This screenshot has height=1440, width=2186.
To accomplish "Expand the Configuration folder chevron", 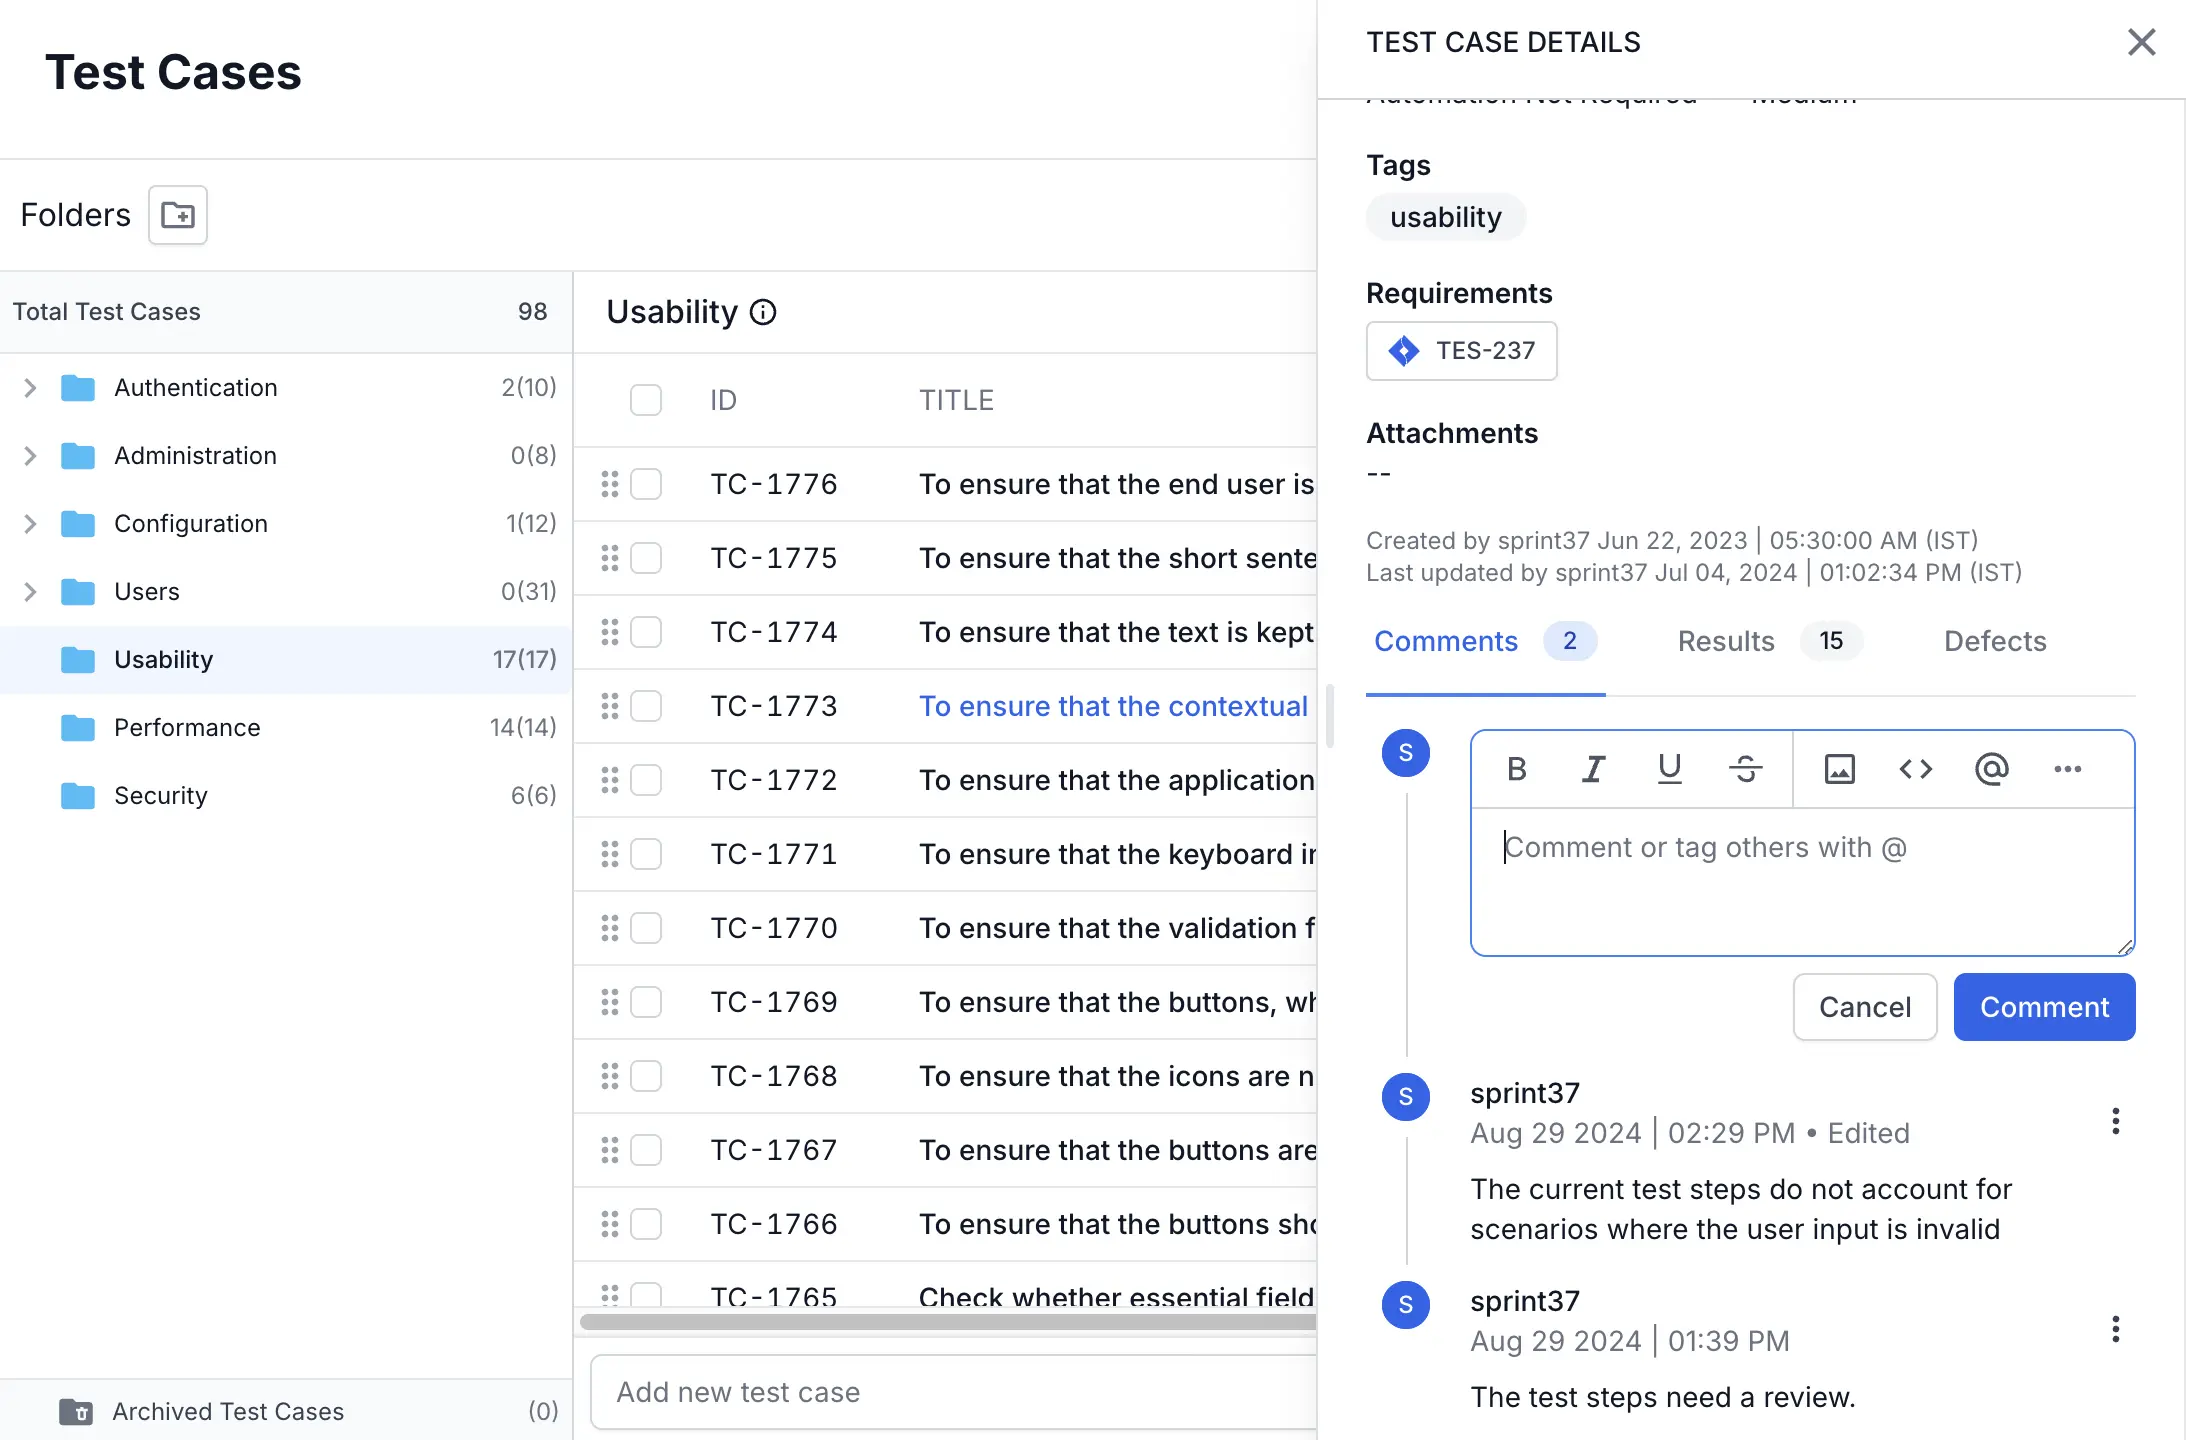I will [30, 524].
